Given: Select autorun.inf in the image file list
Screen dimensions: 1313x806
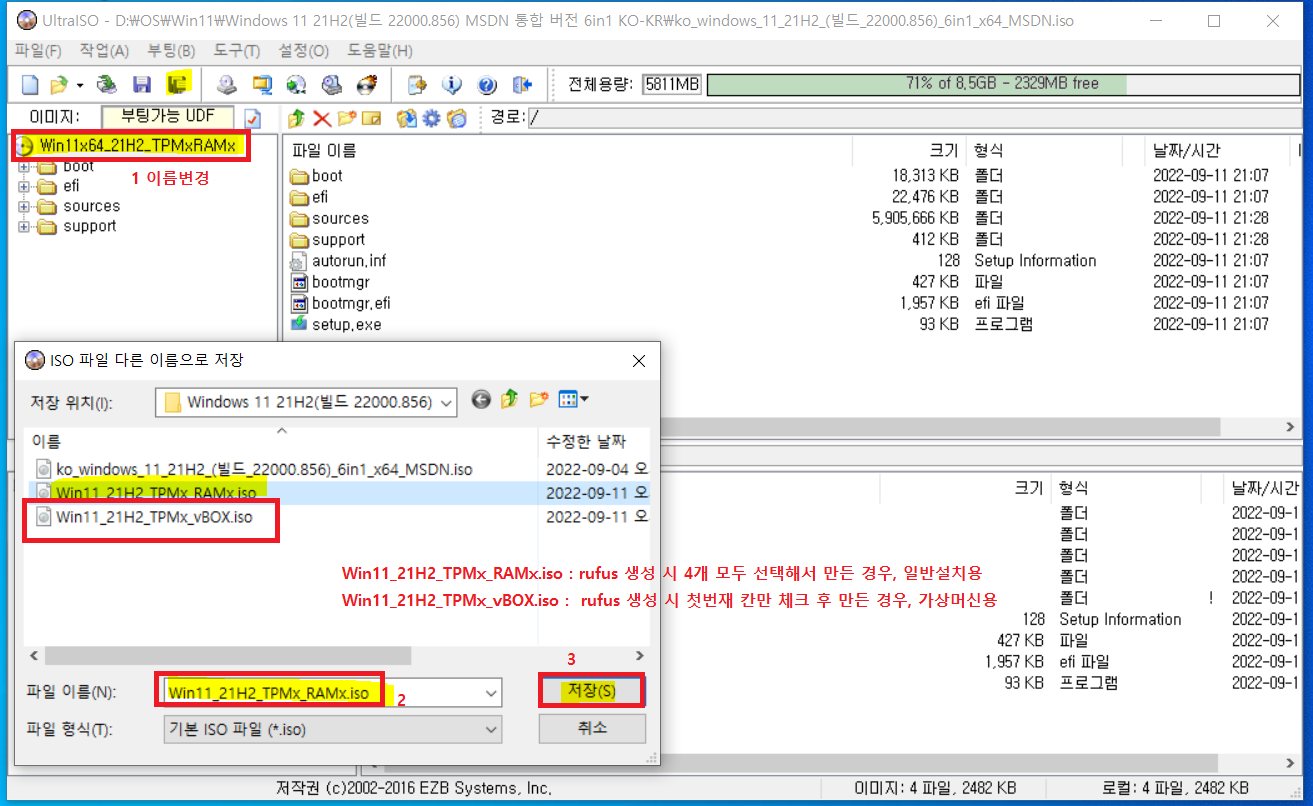Looking at the screenshot, I should coord(349,261).
